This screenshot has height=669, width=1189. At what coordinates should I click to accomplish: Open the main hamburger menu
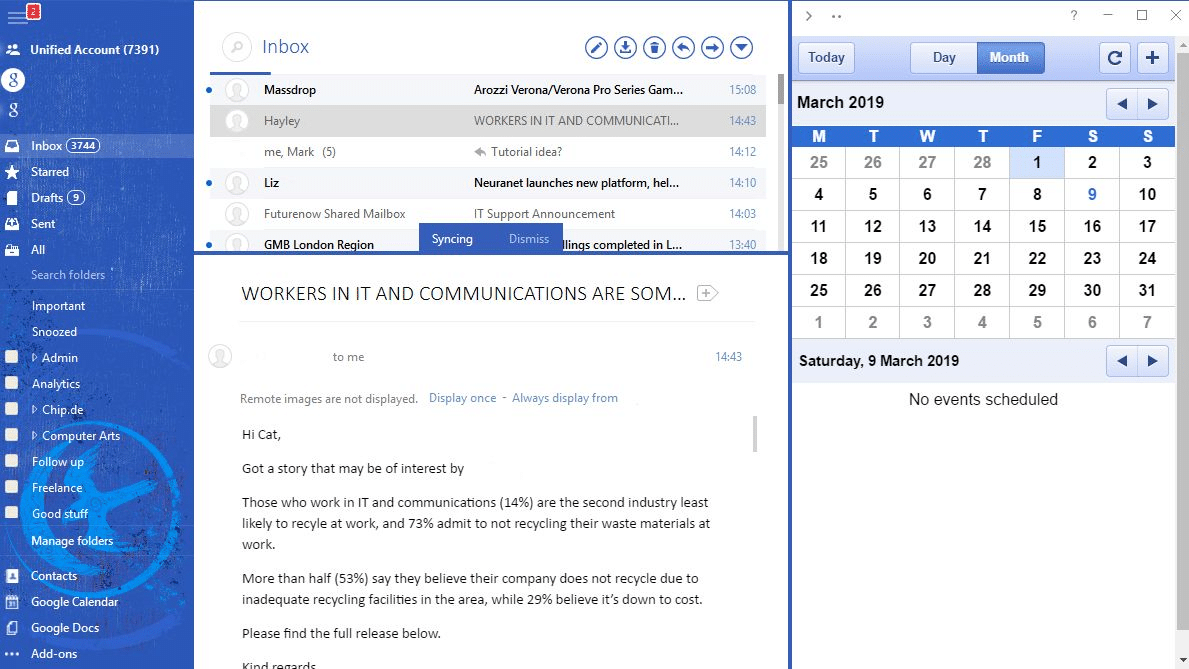pos(19,14)
